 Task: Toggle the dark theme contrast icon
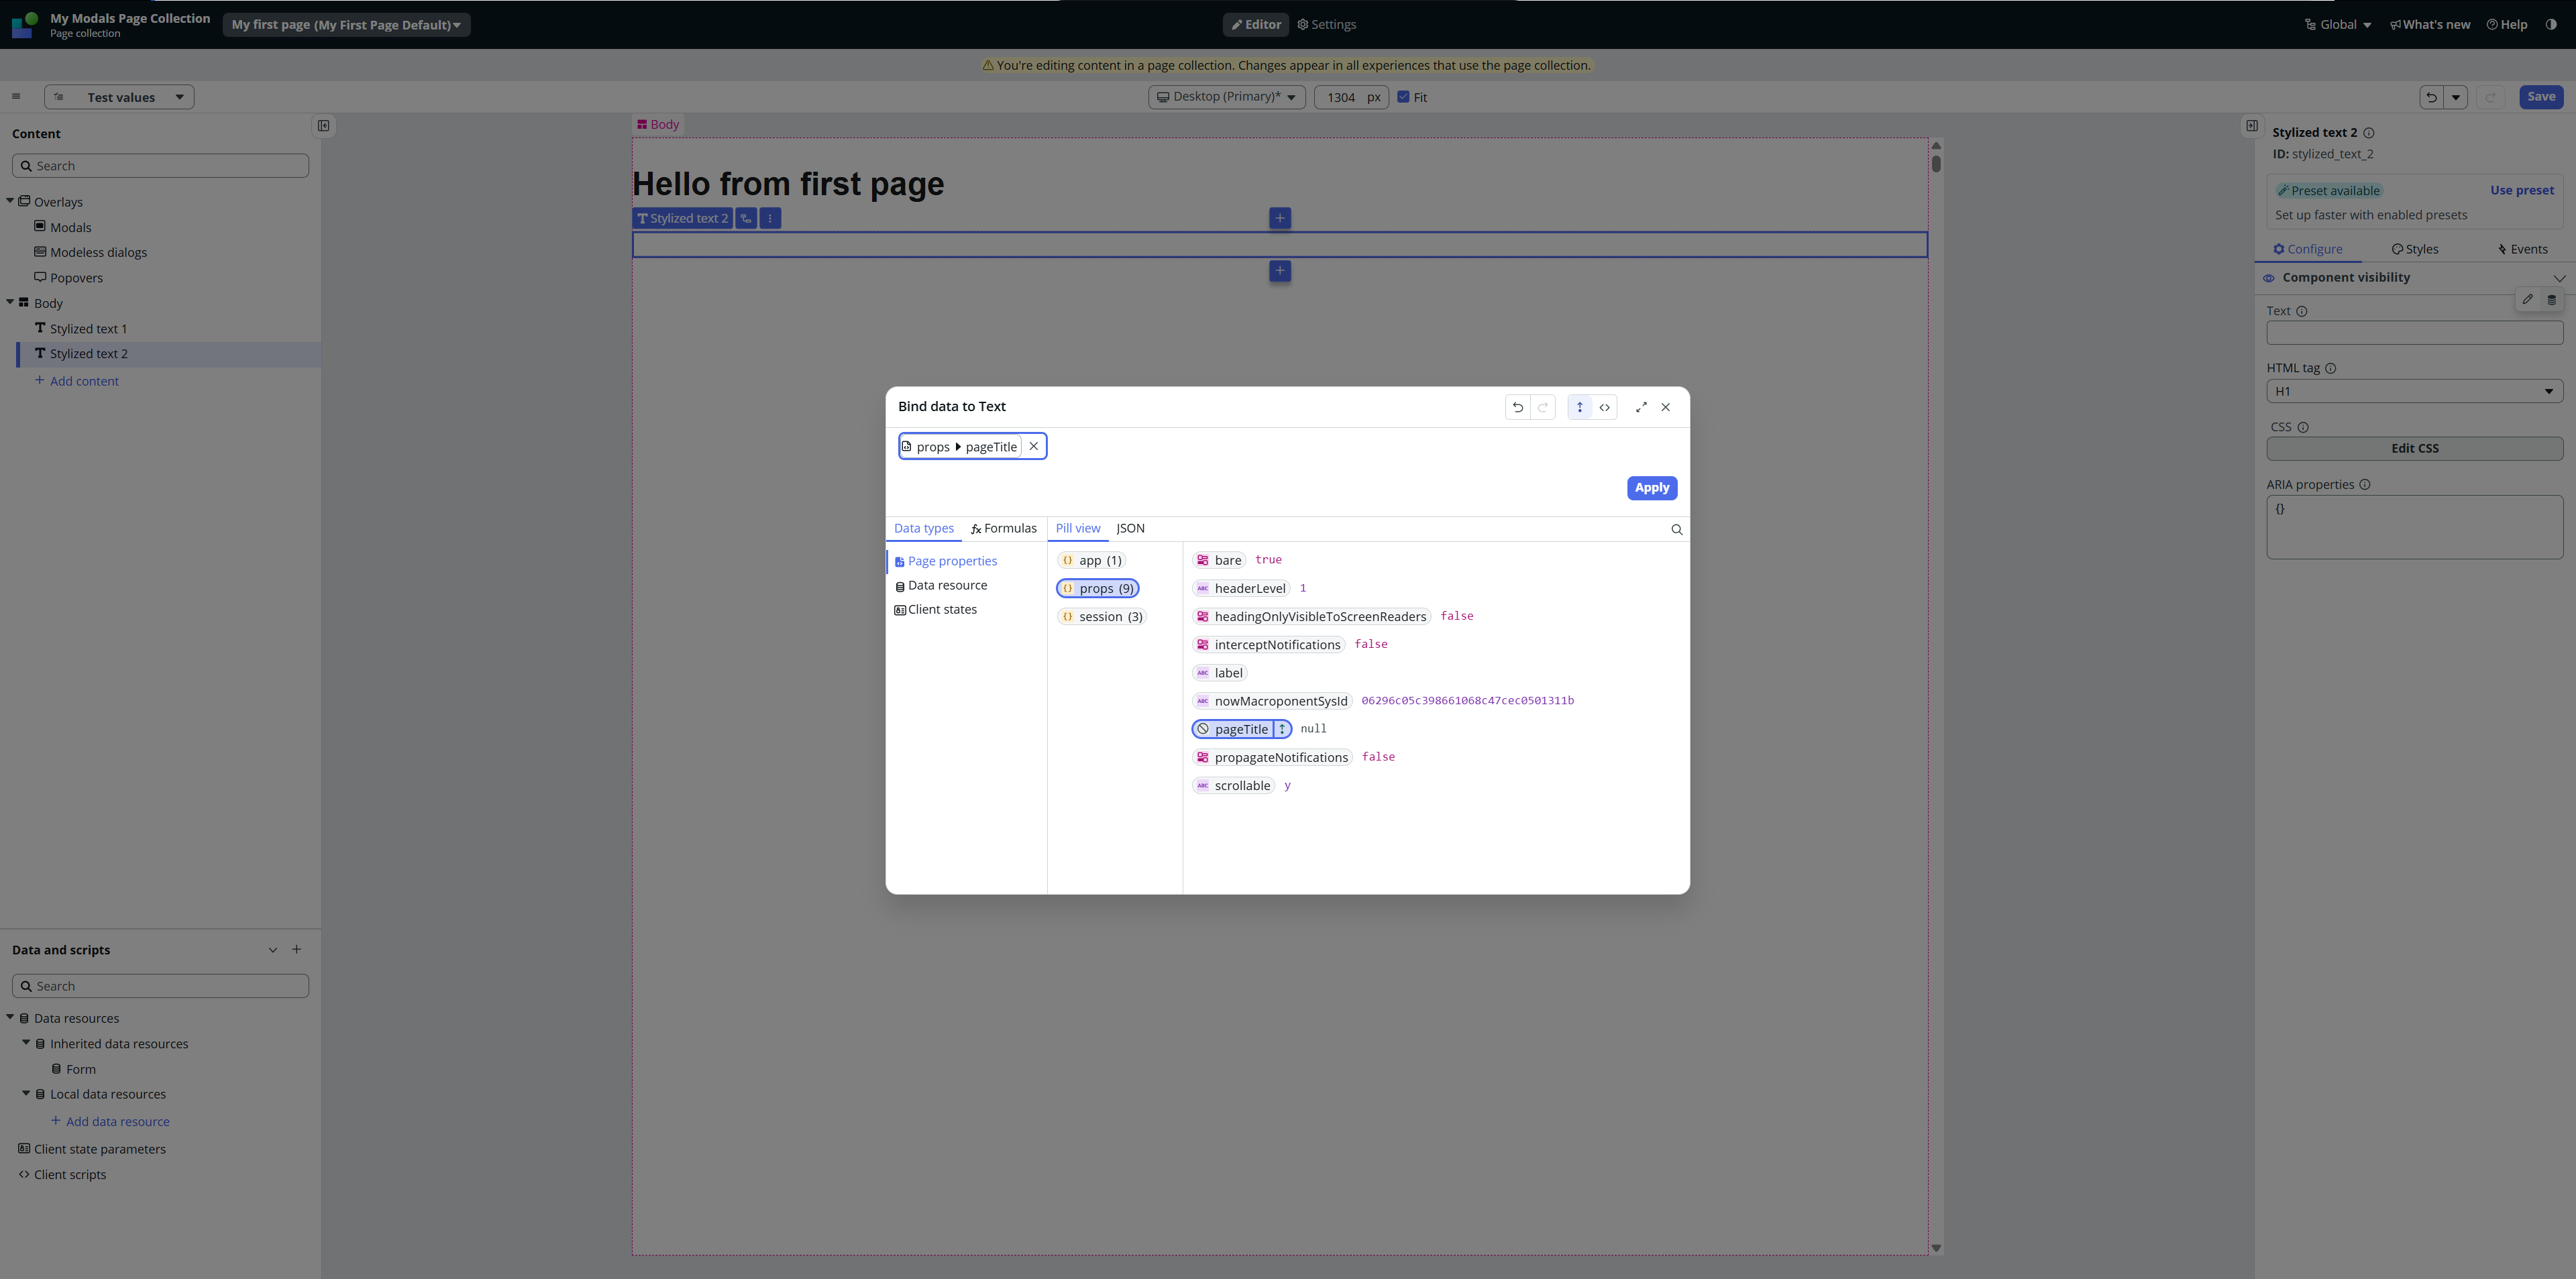pos(2551,25)
